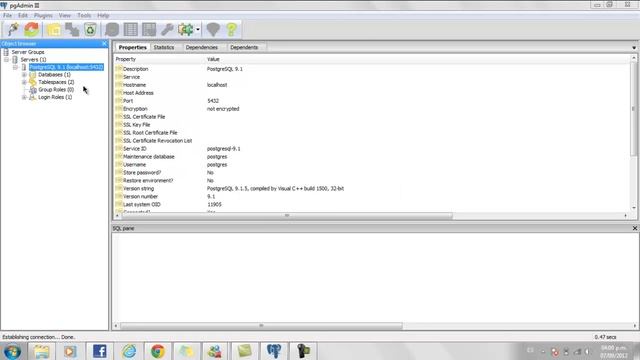The height and width of the screenshot is (360, 640).
Task: Open the SQL query tool
Action: [112, 29]
